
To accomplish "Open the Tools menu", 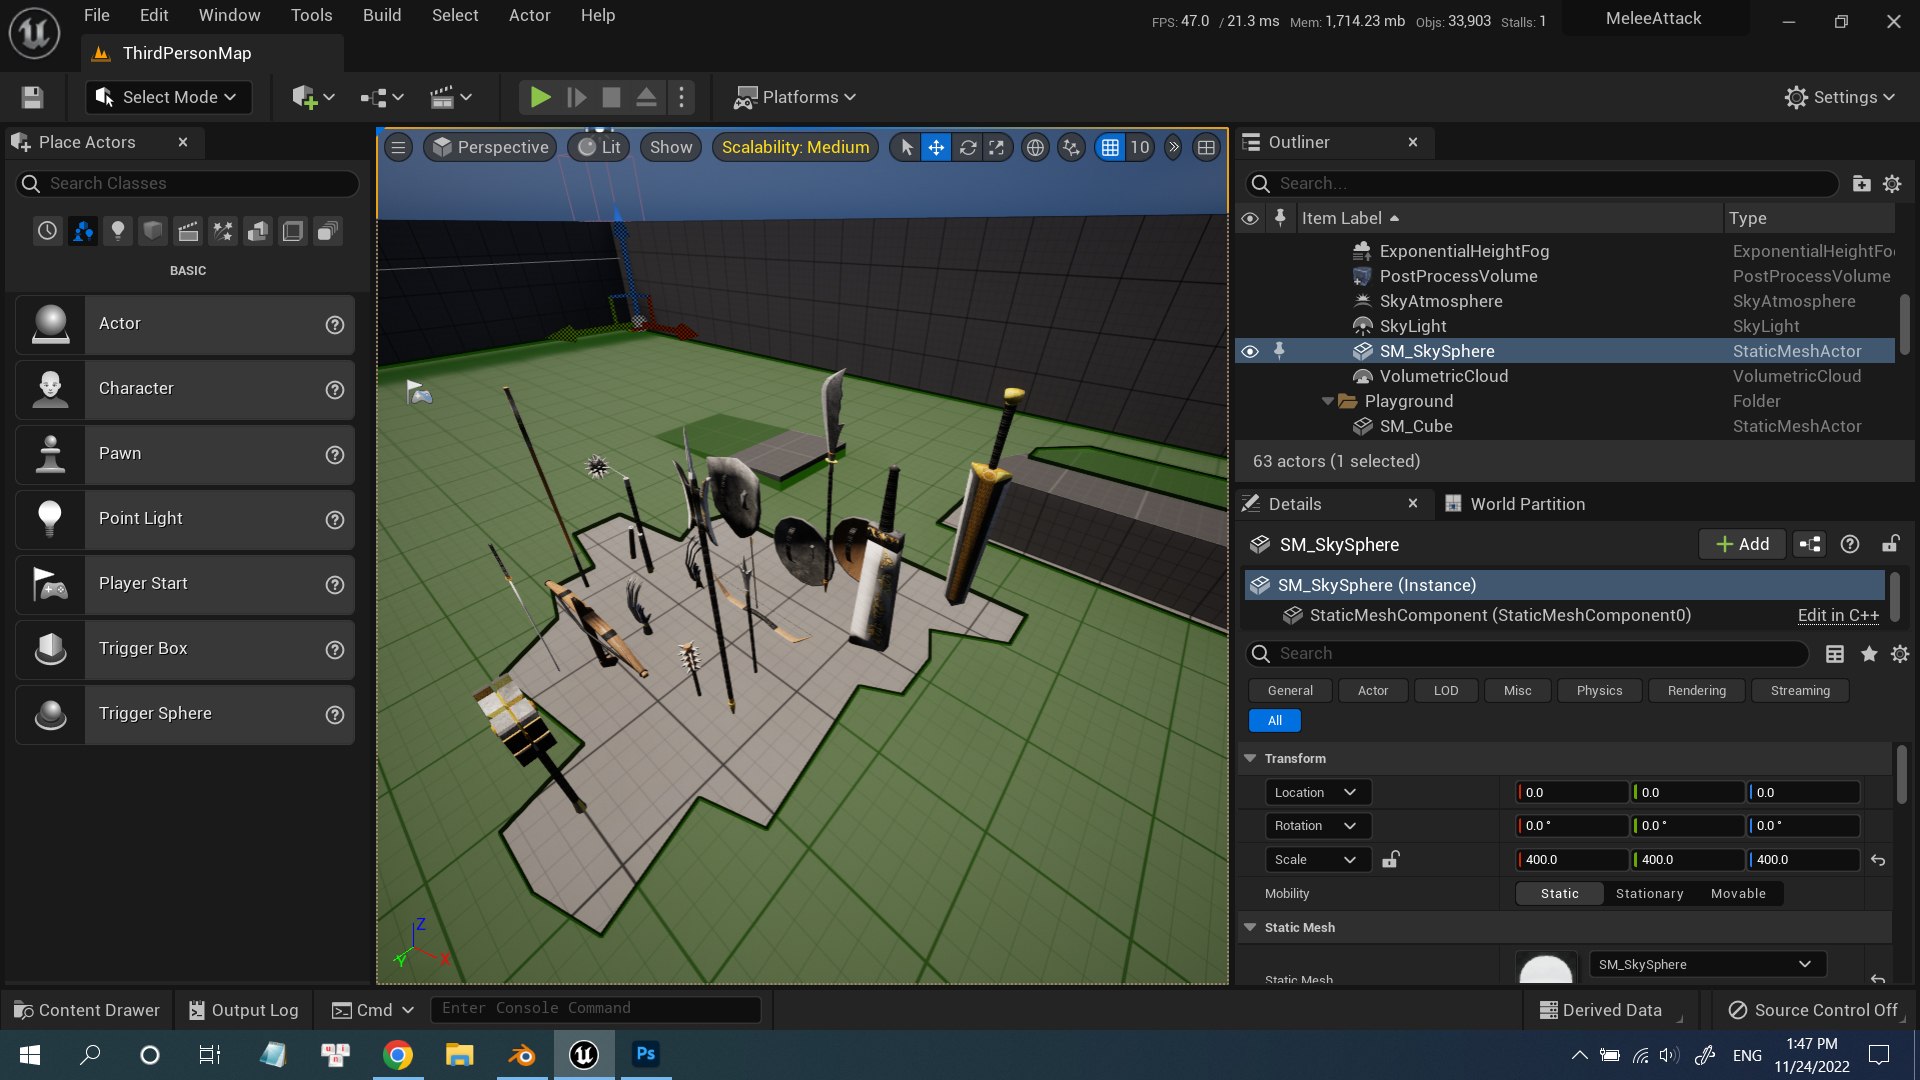I will pyautogui.click(x=311, y=15).
